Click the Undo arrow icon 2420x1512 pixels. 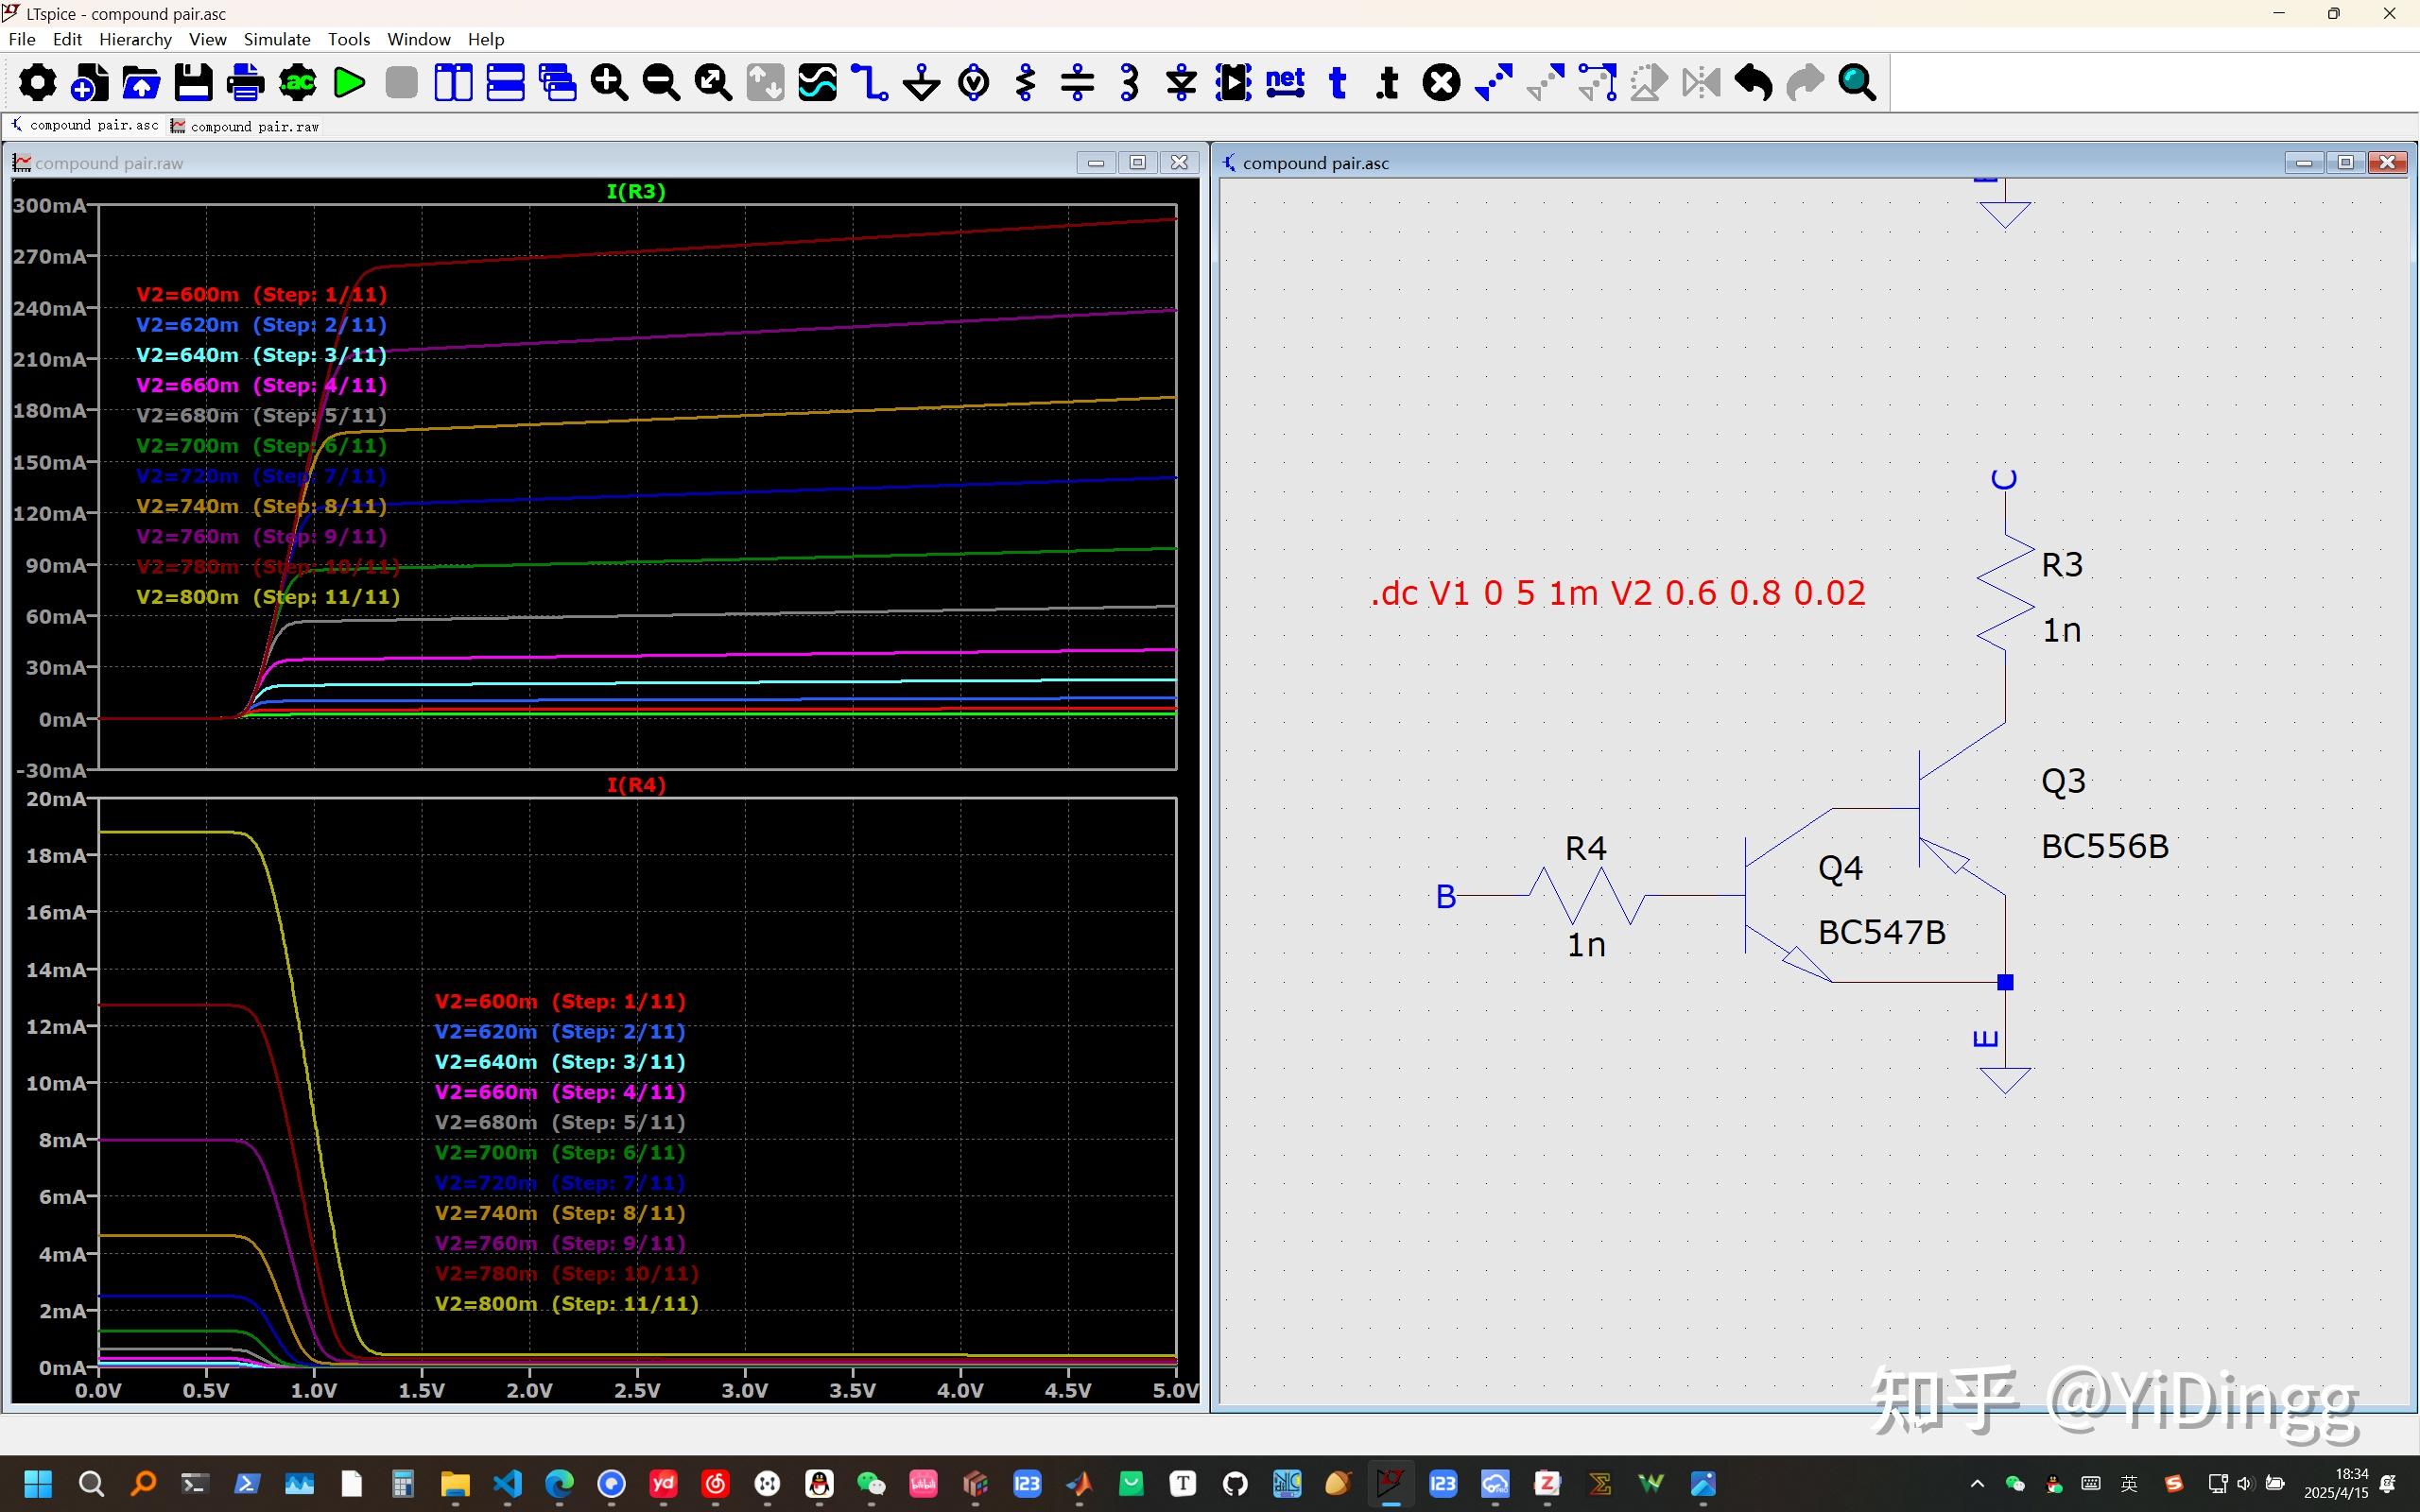[1753, 83]
